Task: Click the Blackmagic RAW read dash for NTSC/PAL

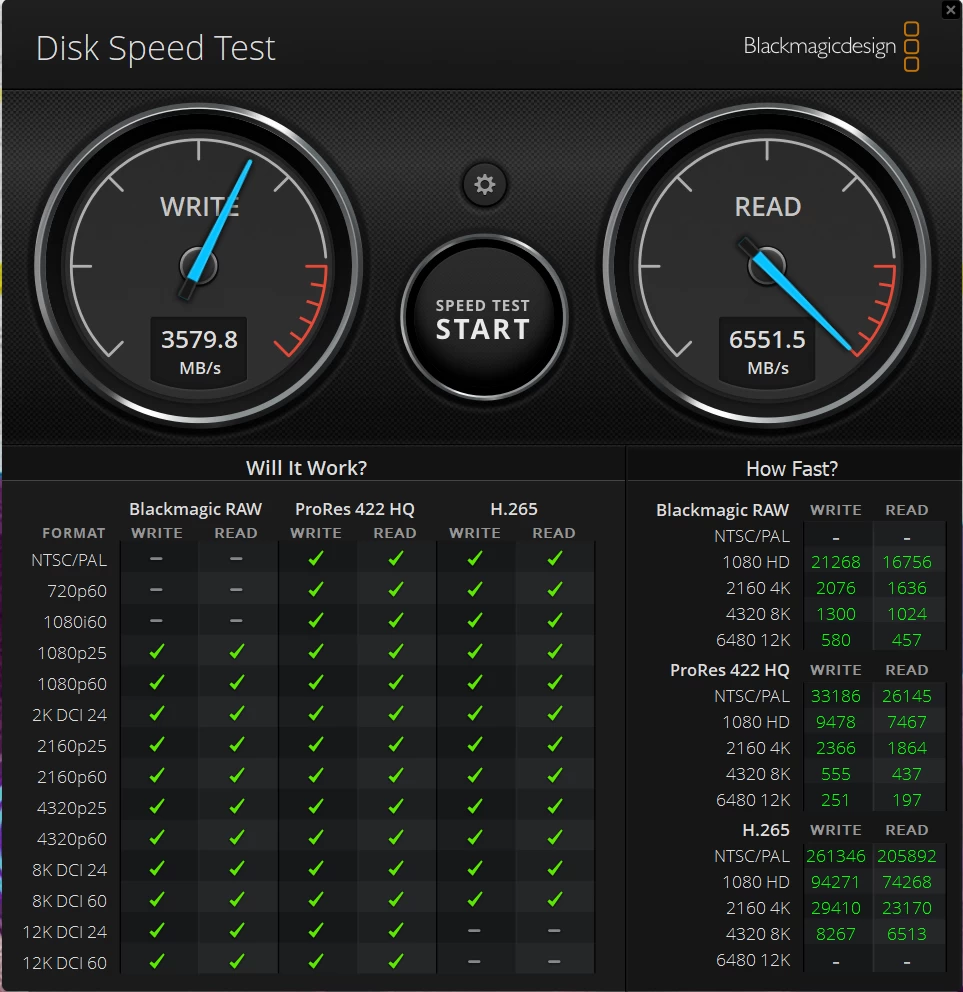Action: (236, 559)
